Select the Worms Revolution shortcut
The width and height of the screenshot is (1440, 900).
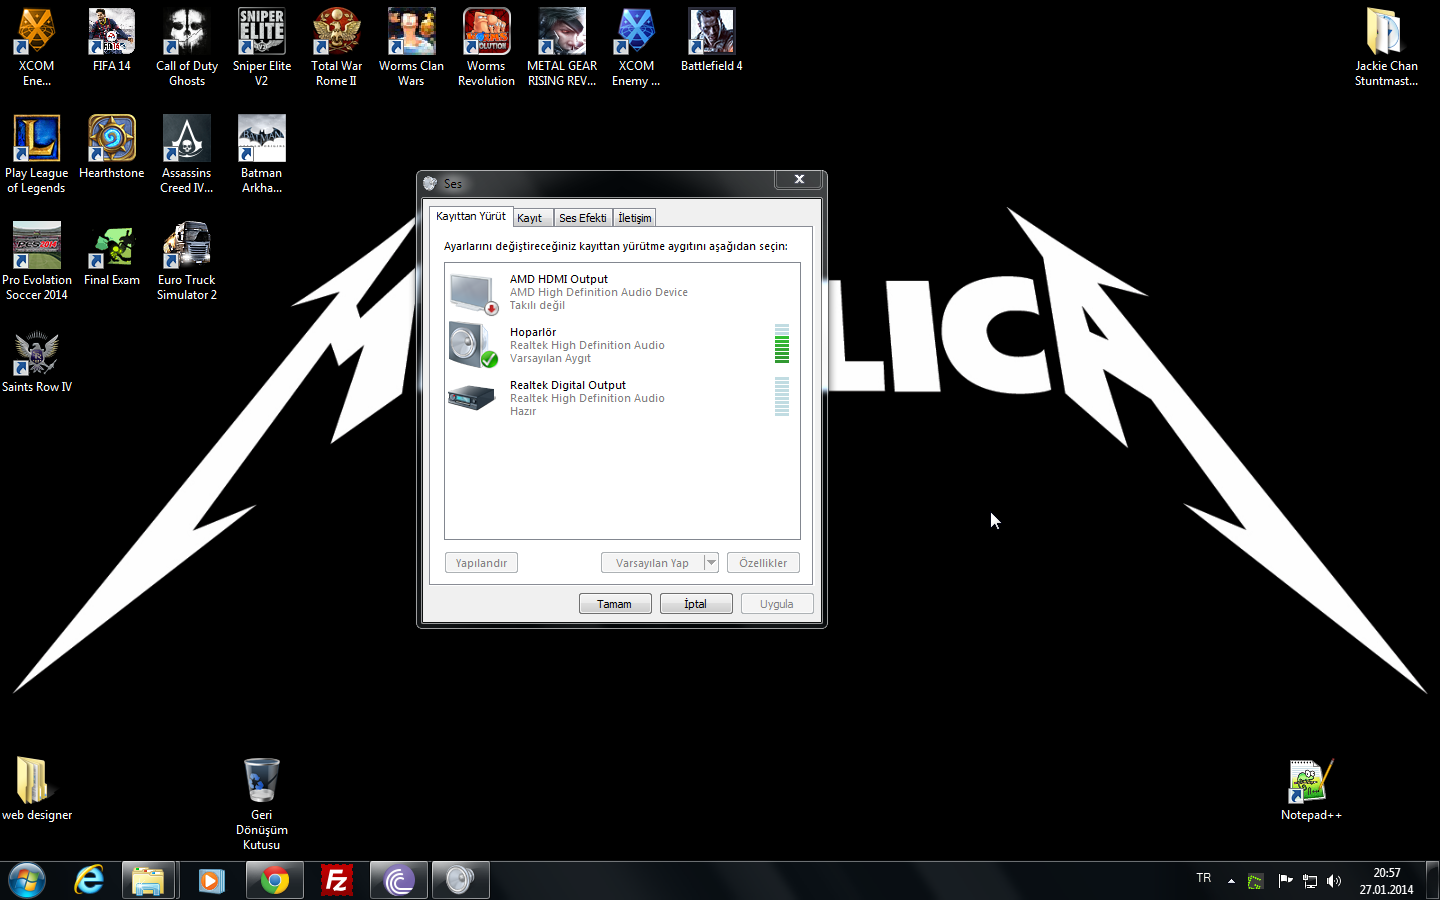click(x=487, y=47)
